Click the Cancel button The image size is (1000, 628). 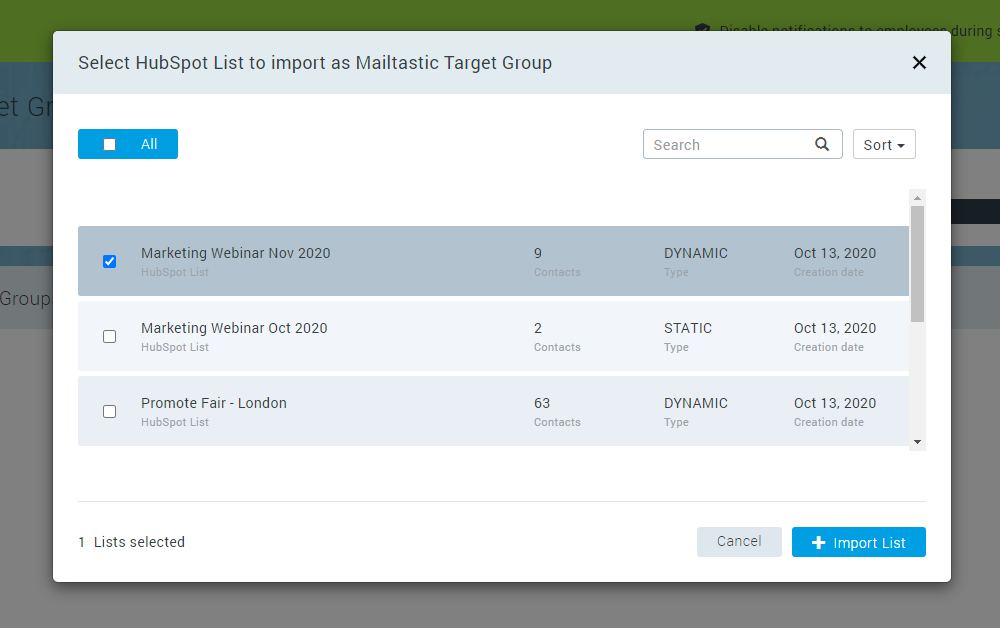tap(739, 542)
